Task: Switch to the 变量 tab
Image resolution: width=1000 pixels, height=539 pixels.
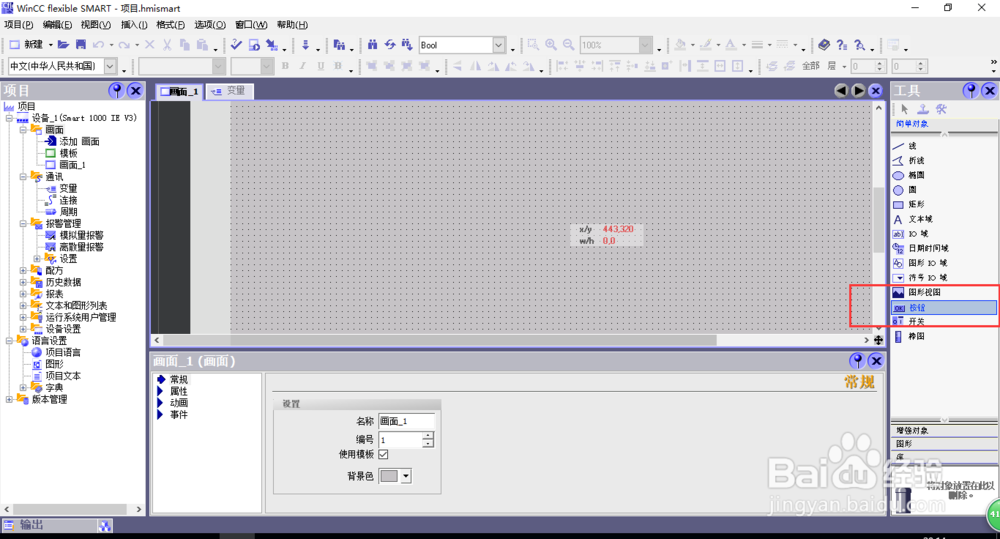Action: (230, 91)
